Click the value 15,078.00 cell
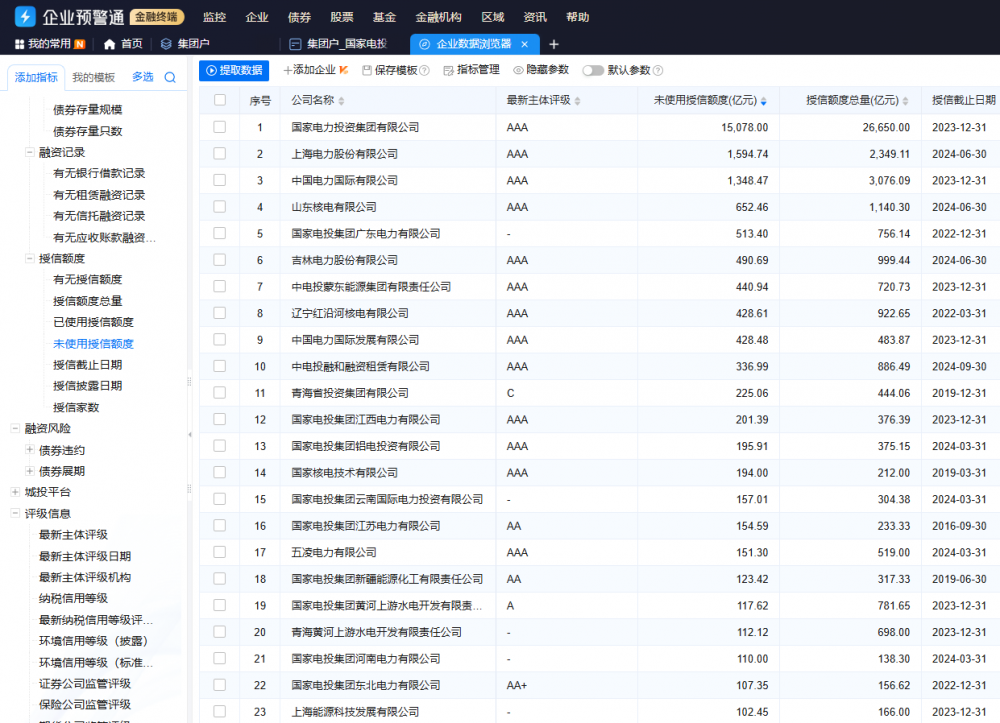The height and width of the screenshot is (723, 1000). (x=744, y=128)
